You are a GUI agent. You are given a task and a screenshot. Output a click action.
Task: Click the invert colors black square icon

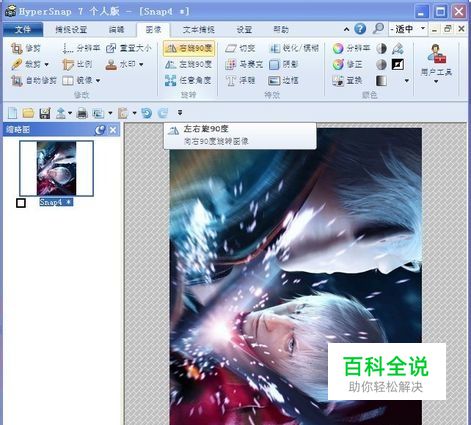(x=398, y=64)
